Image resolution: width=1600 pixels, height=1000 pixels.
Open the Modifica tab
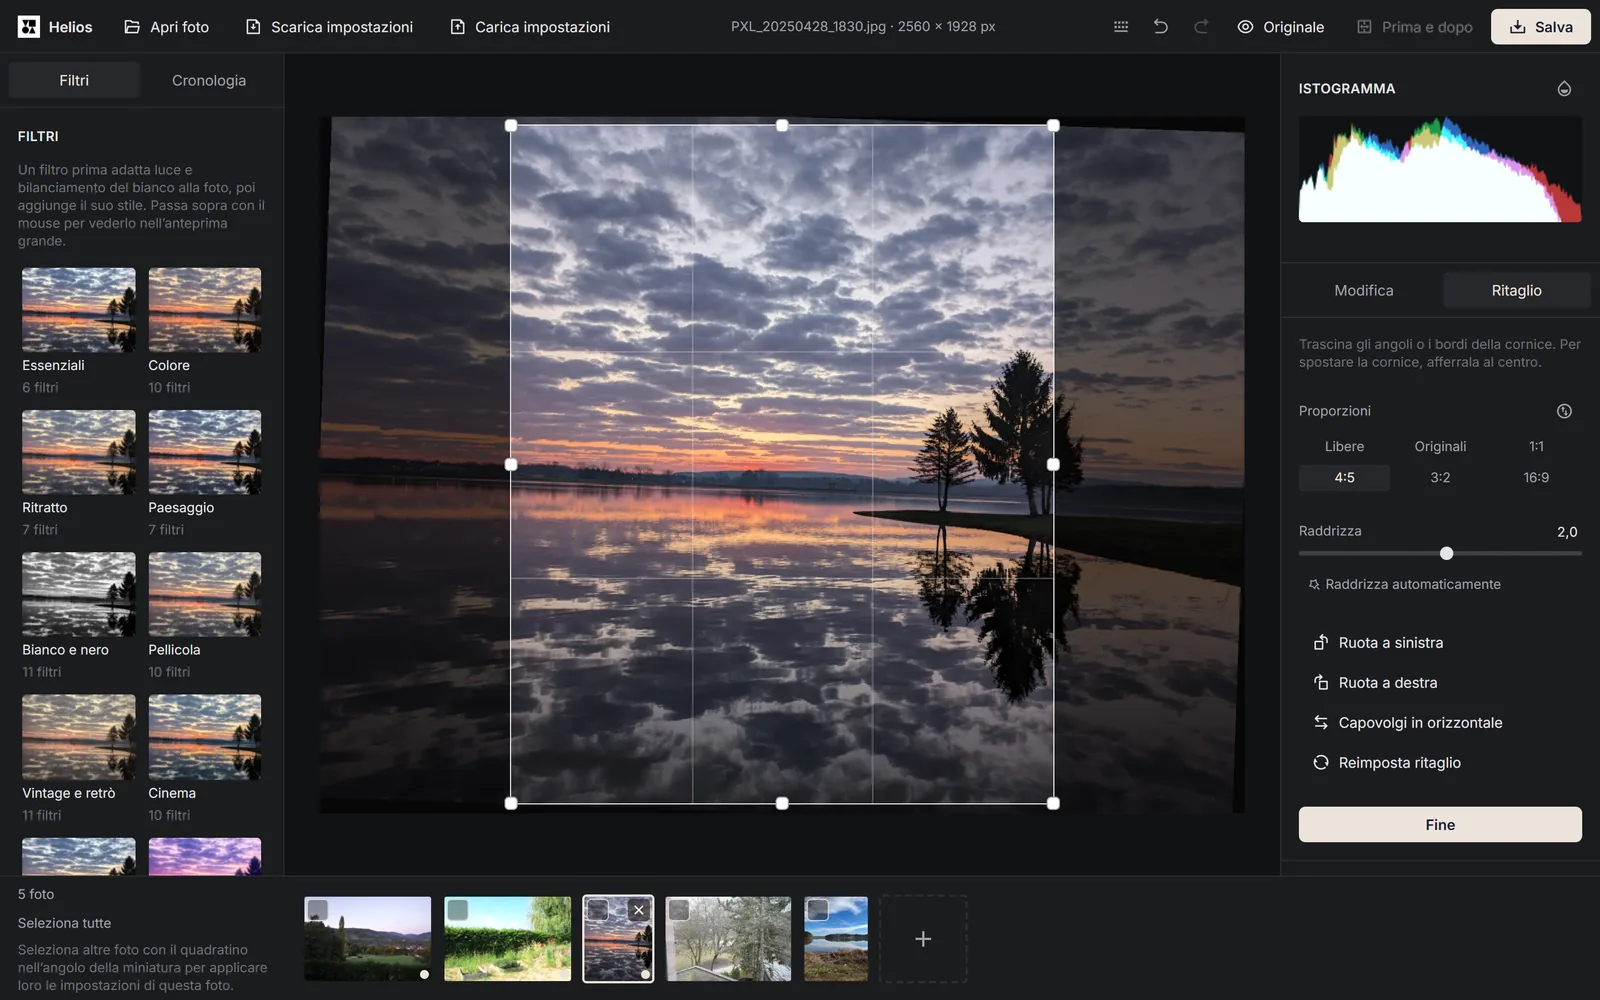point(1363,290)
